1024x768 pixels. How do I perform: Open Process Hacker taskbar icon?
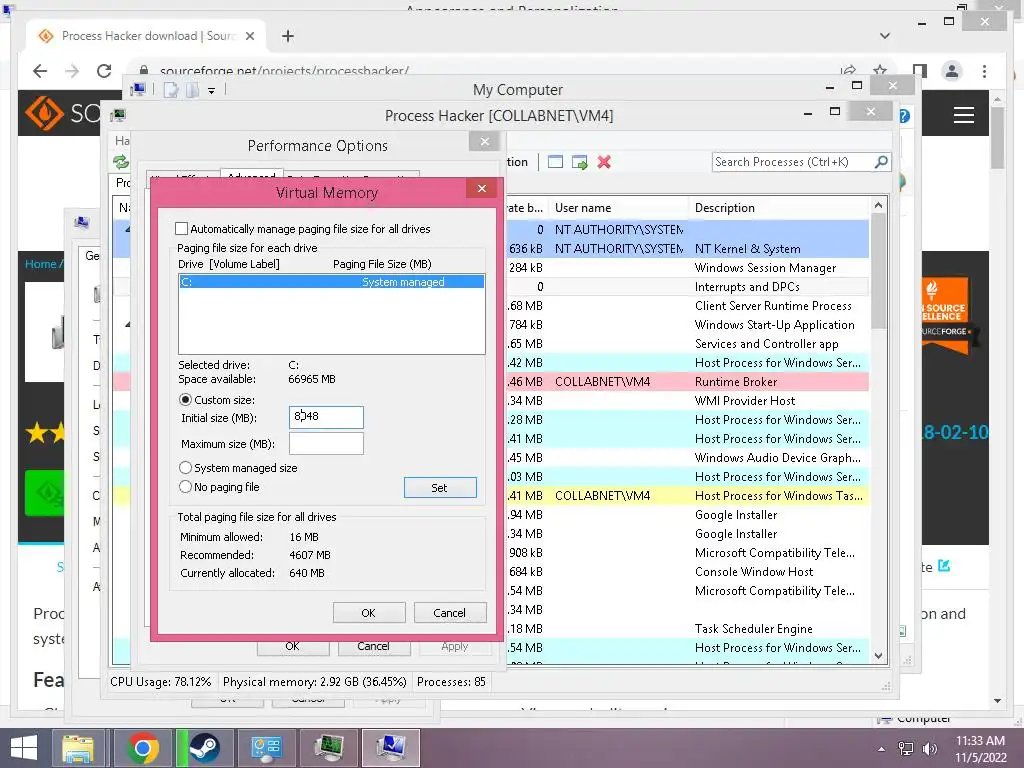328,748
